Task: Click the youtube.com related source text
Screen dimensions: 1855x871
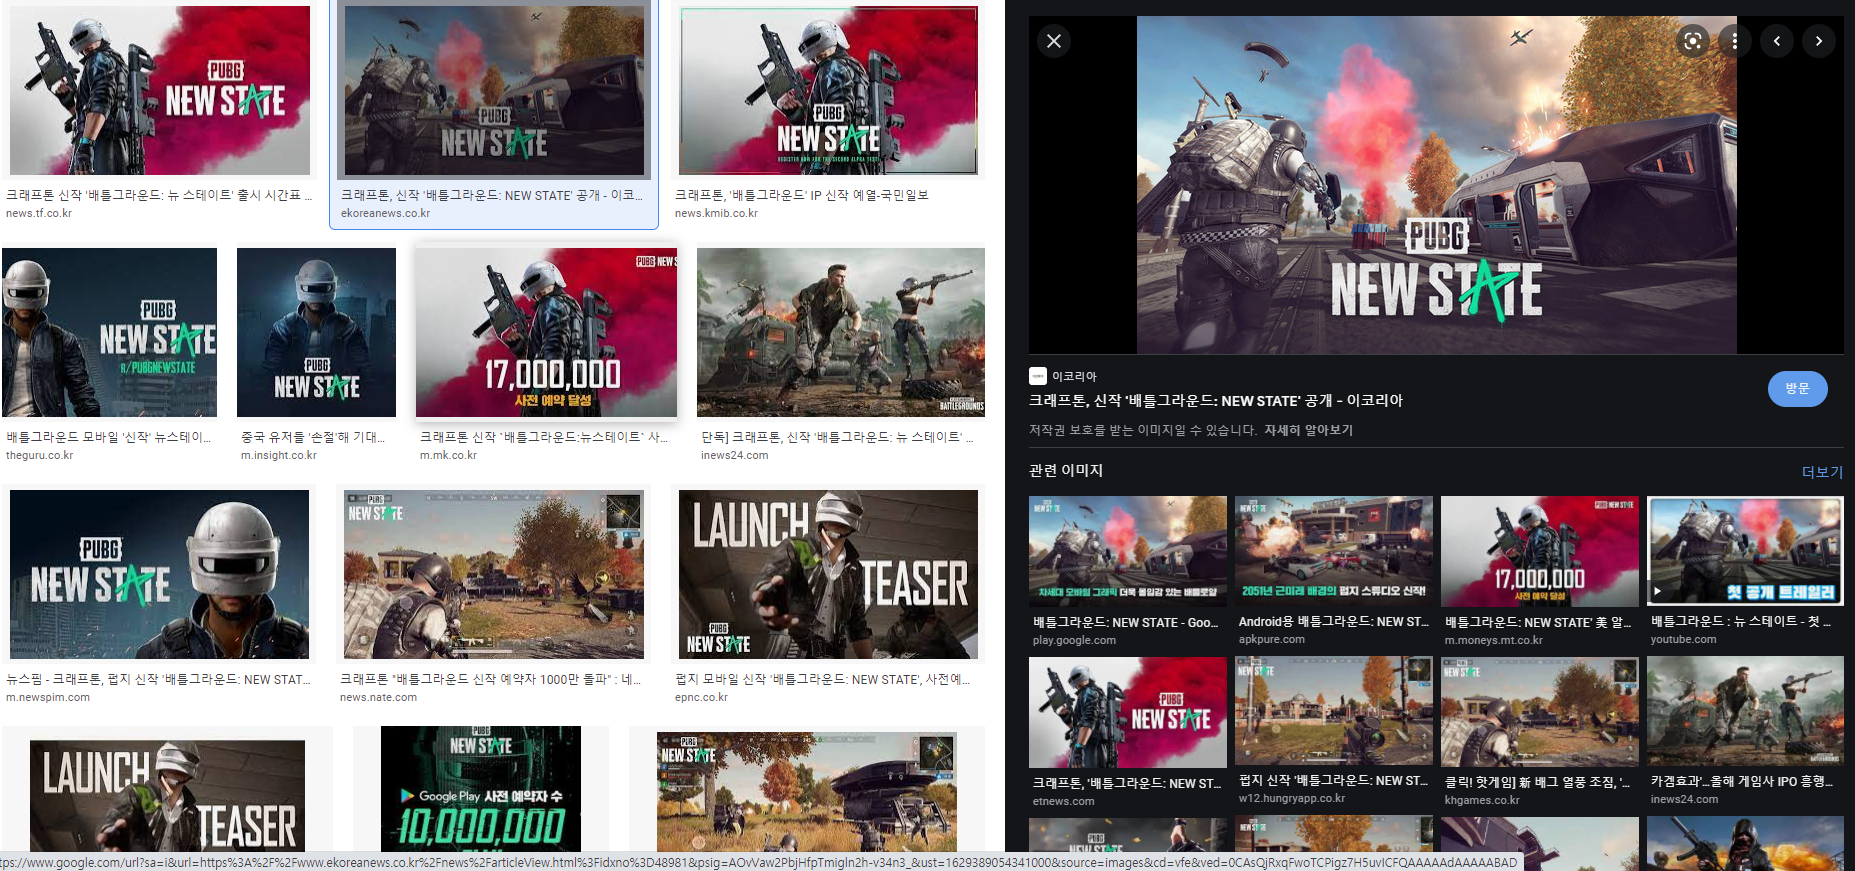Action: click(1683, 639)
